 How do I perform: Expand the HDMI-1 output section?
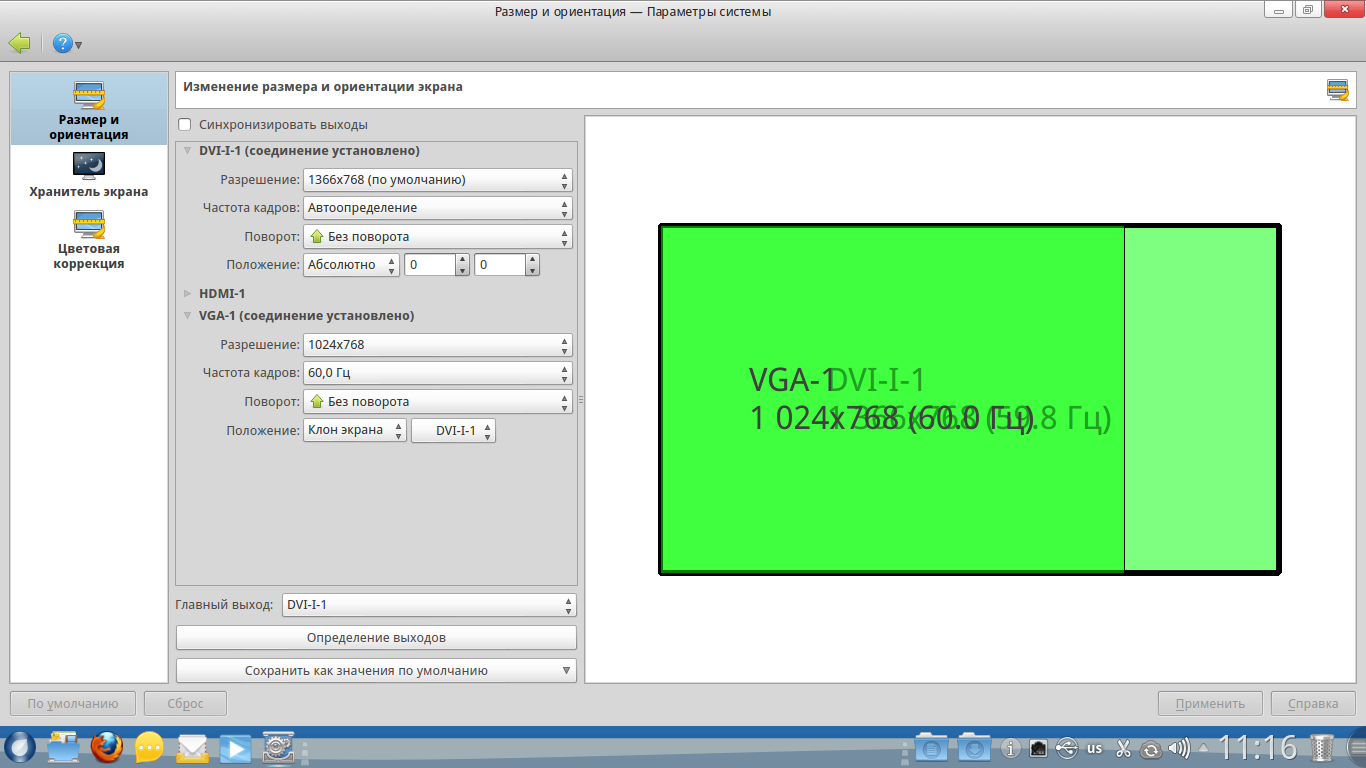[x=187, y=293]
